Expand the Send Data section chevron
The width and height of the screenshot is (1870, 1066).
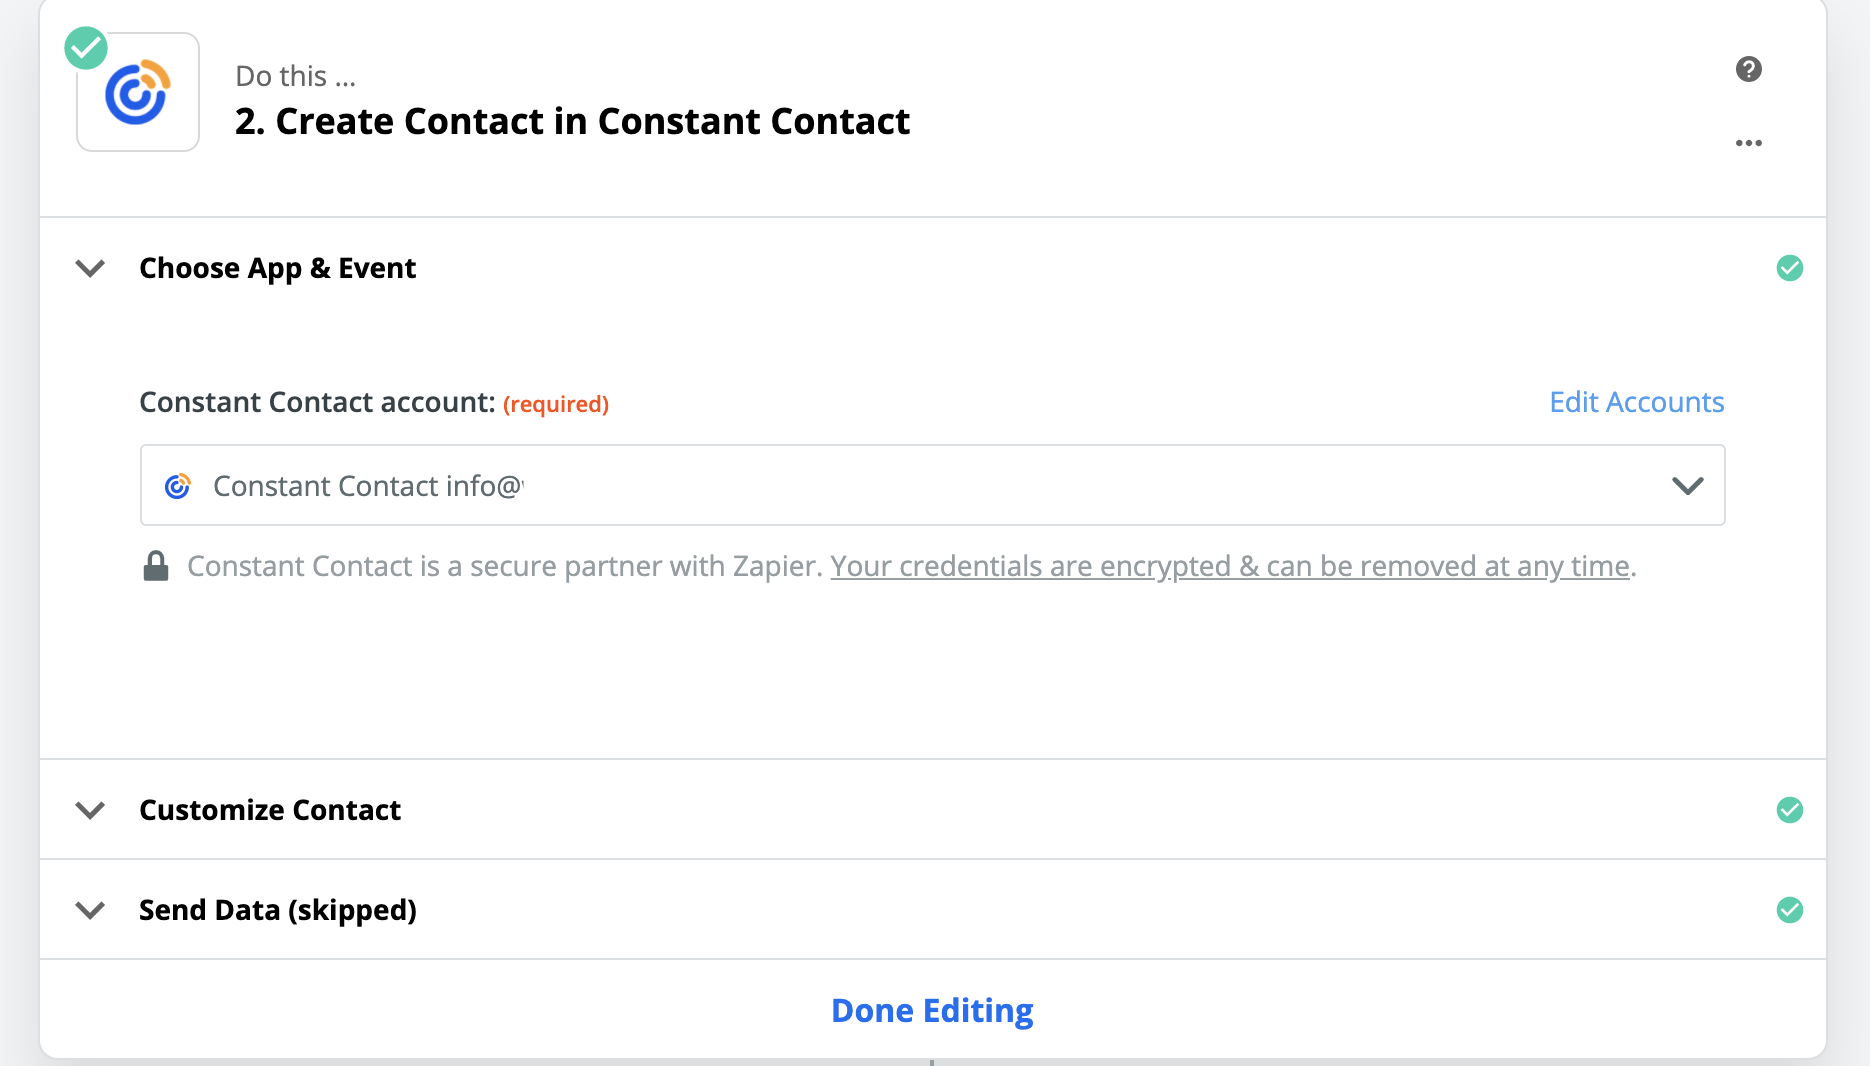tap(91, 910)
